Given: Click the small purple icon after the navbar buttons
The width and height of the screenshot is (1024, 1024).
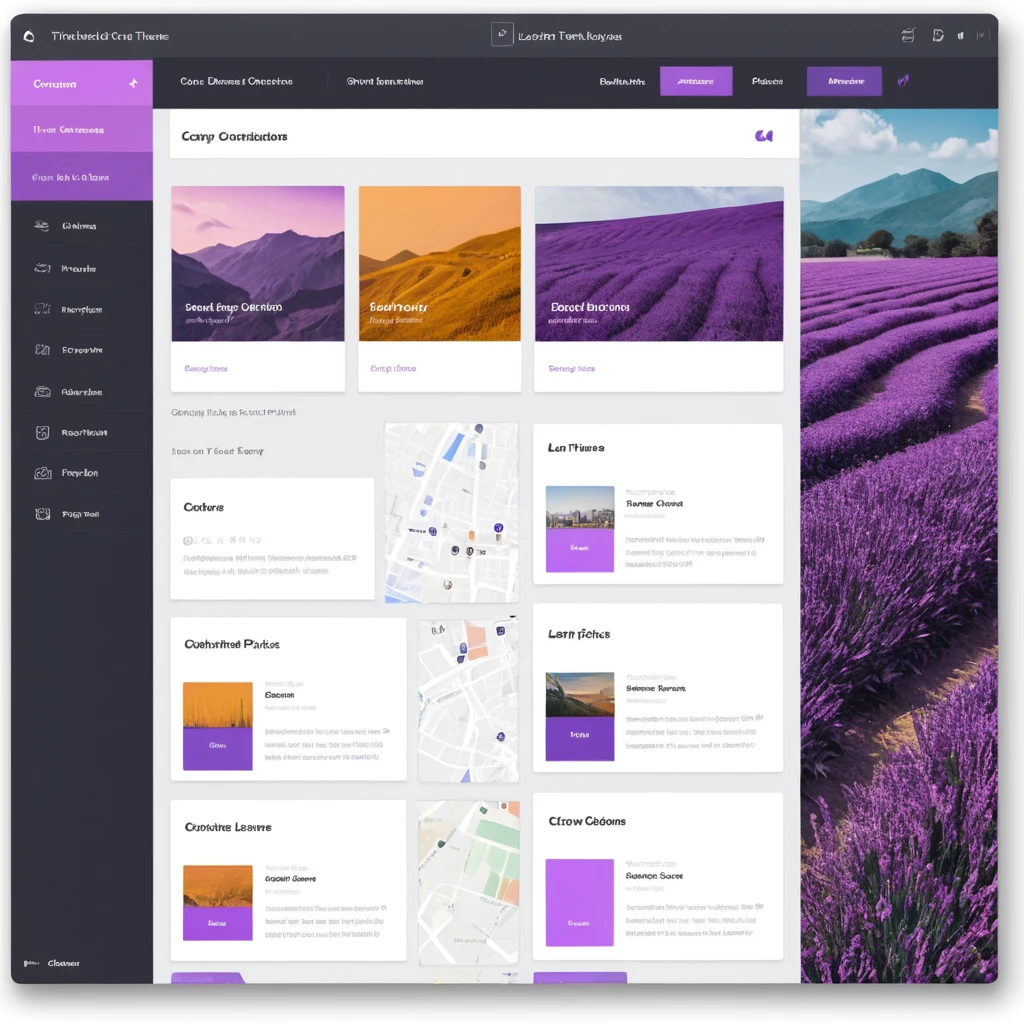Looking at the screenshot, I should tap(903, 81).
